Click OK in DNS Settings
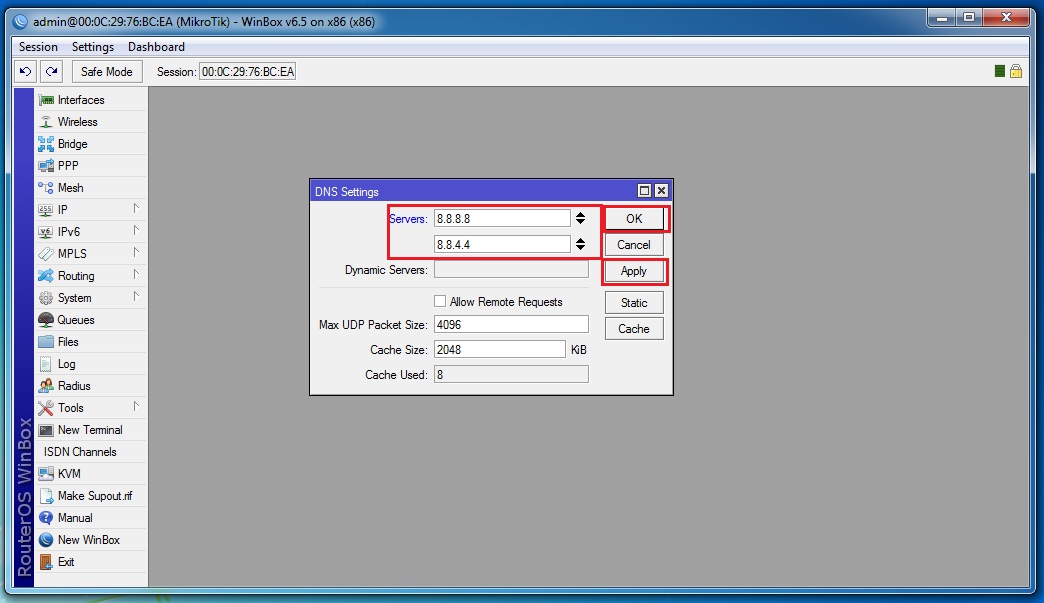The height and width of the screenshot is (603, 1044). tap(634, 218)
